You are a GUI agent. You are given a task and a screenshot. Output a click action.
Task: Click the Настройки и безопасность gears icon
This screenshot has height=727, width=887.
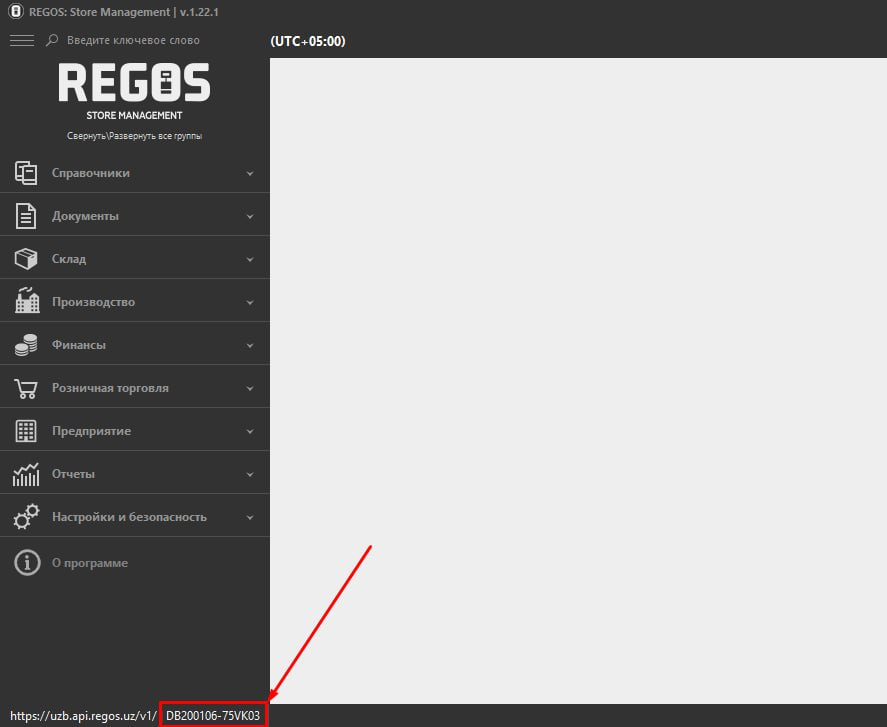pyautogui.click(x=26, y=517)
